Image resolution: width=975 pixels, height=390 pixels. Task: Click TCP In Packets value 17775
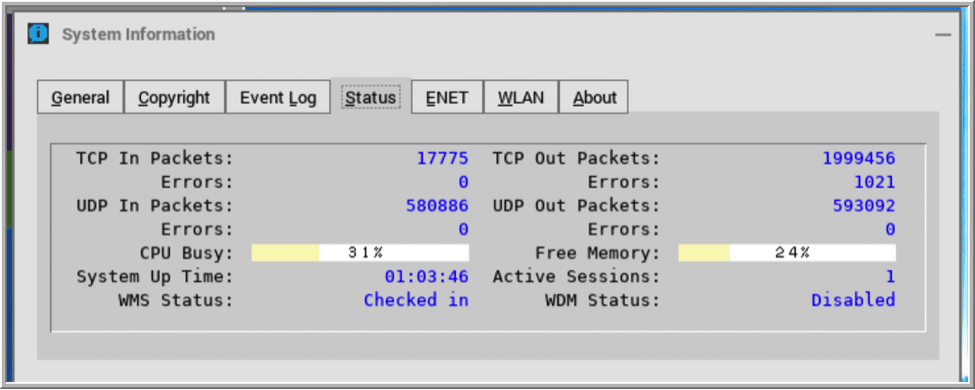[442, 158]
